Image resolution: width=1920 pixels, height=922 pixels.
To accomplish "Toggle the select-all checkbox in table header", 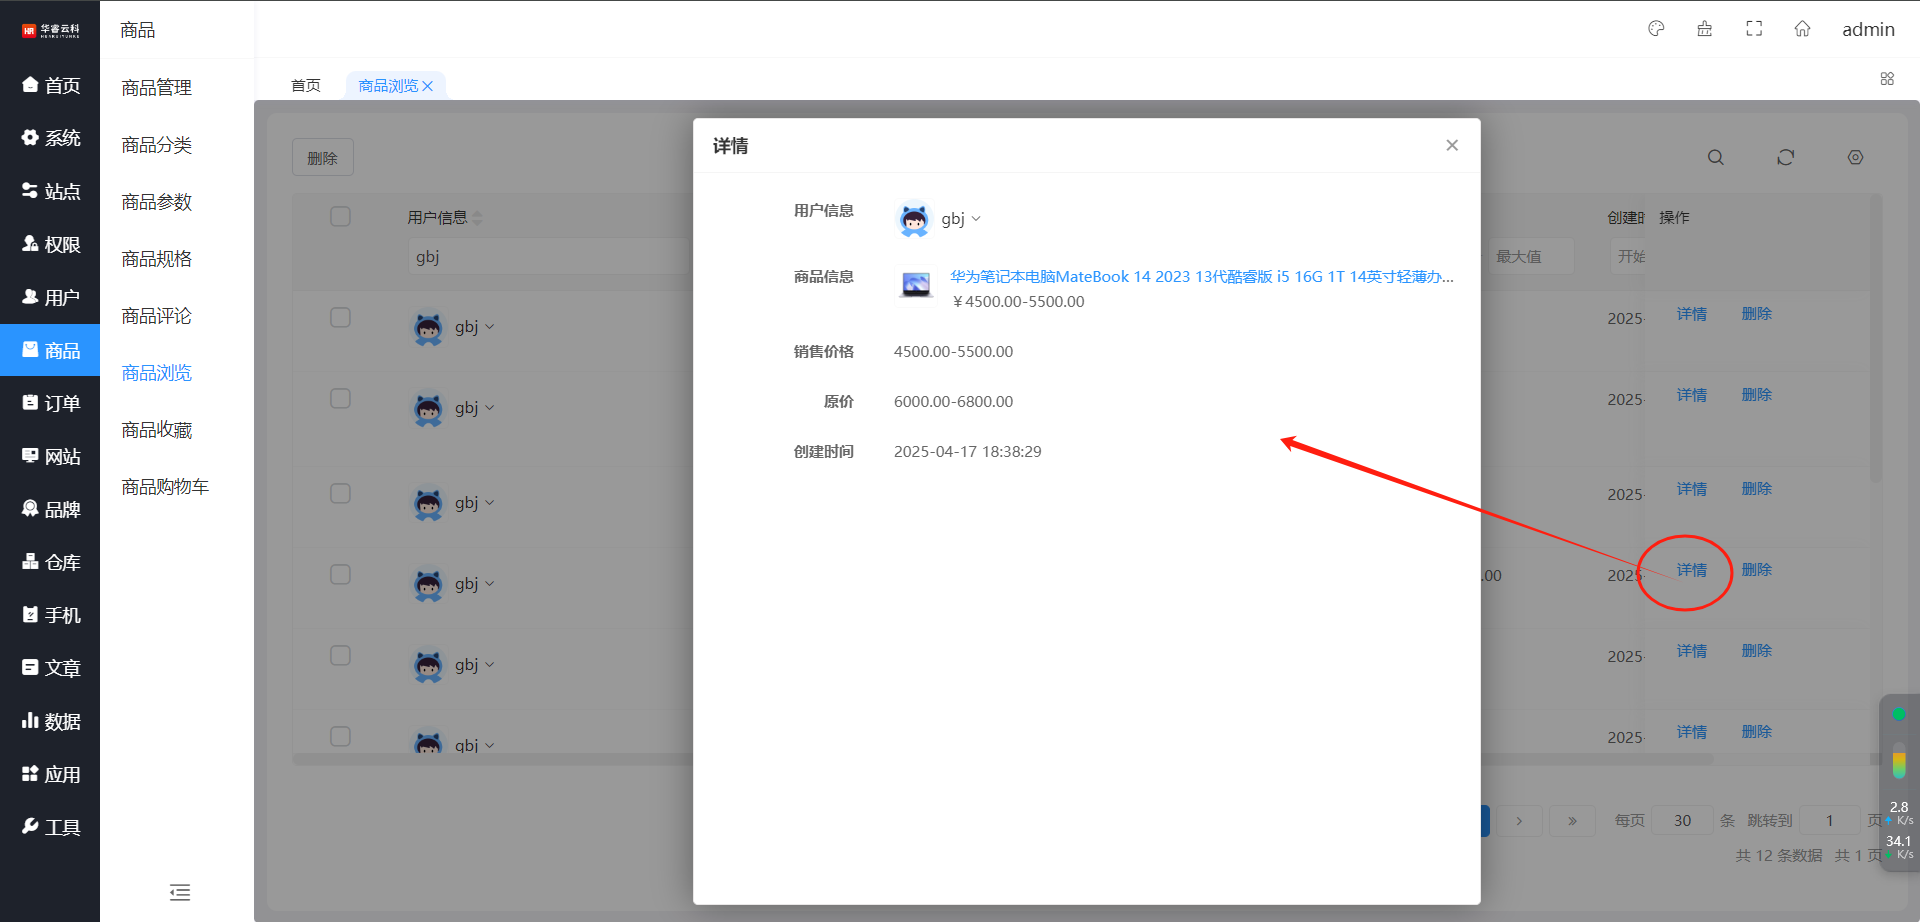I will pyautogui.click(x=340, y=217).
